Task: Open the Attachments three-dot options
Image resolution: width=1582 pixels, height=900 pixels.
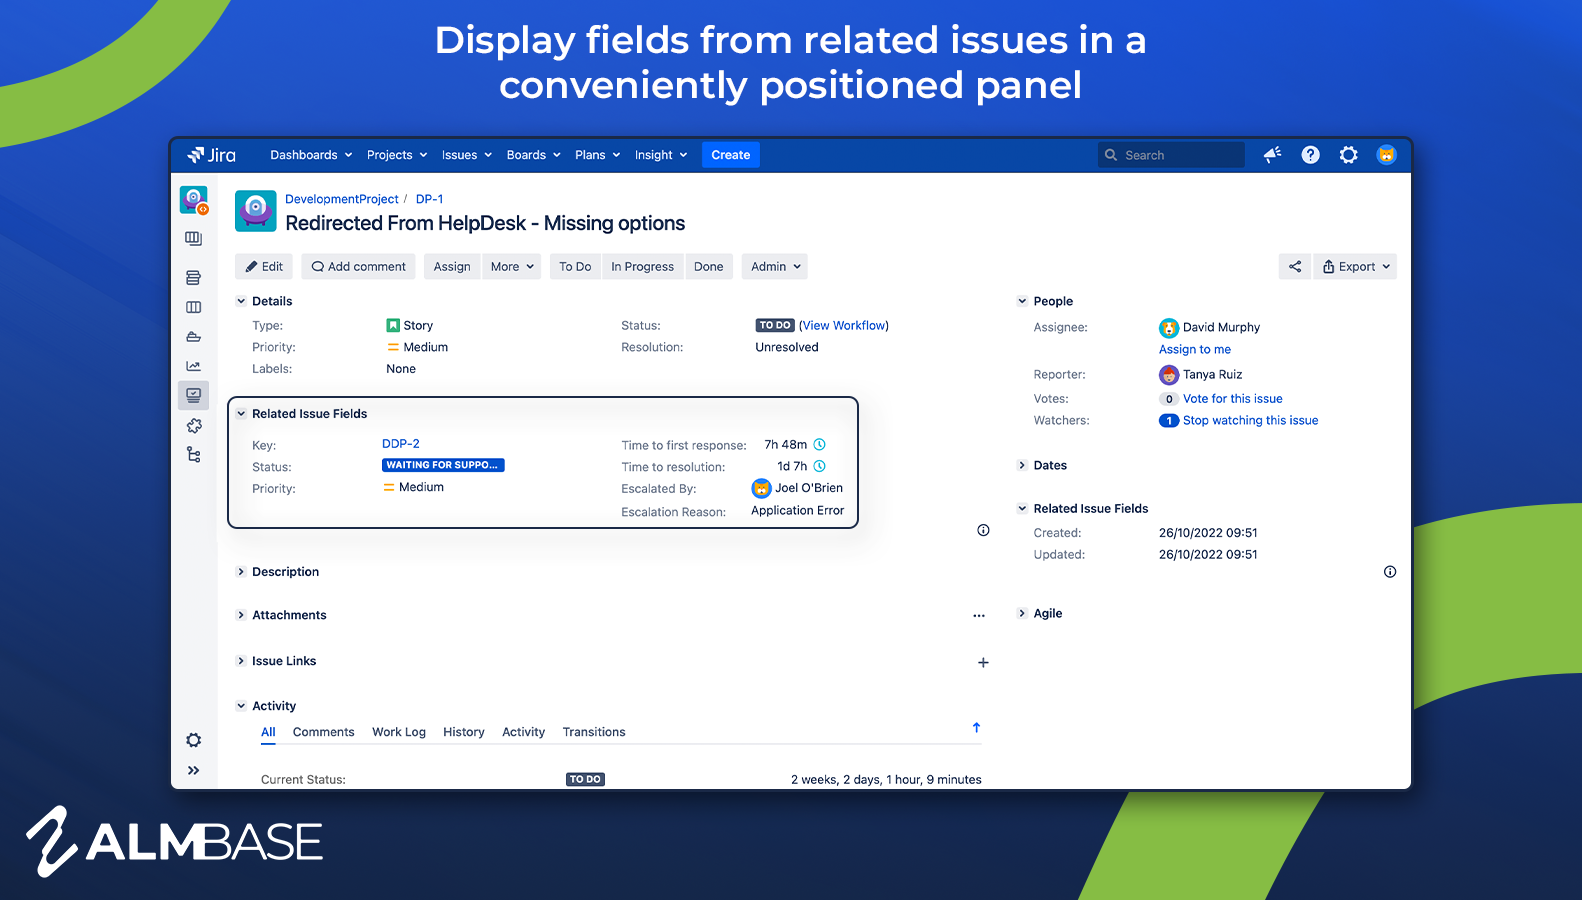Action: pos(979,616)
